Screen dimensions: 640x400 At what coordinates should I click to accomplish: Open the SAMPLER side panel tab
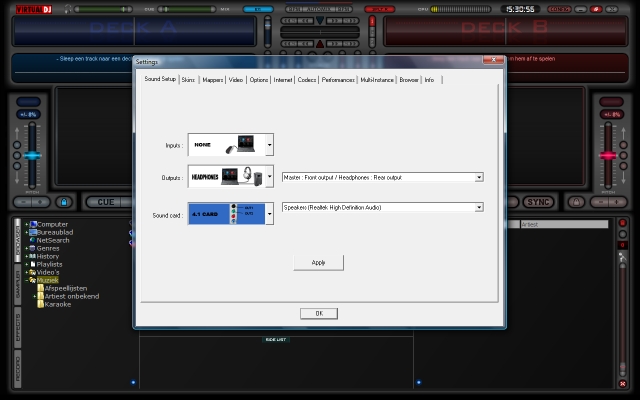pyautogui.click(x=18, y=284)
